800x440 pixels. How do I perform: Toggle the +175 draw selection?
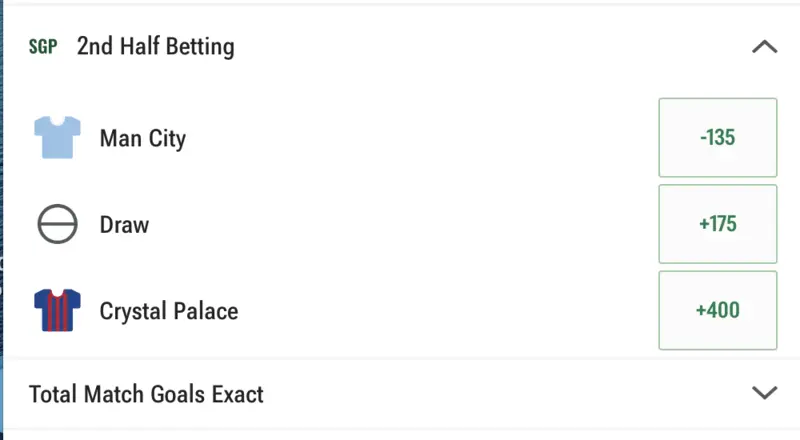point(717,224)
